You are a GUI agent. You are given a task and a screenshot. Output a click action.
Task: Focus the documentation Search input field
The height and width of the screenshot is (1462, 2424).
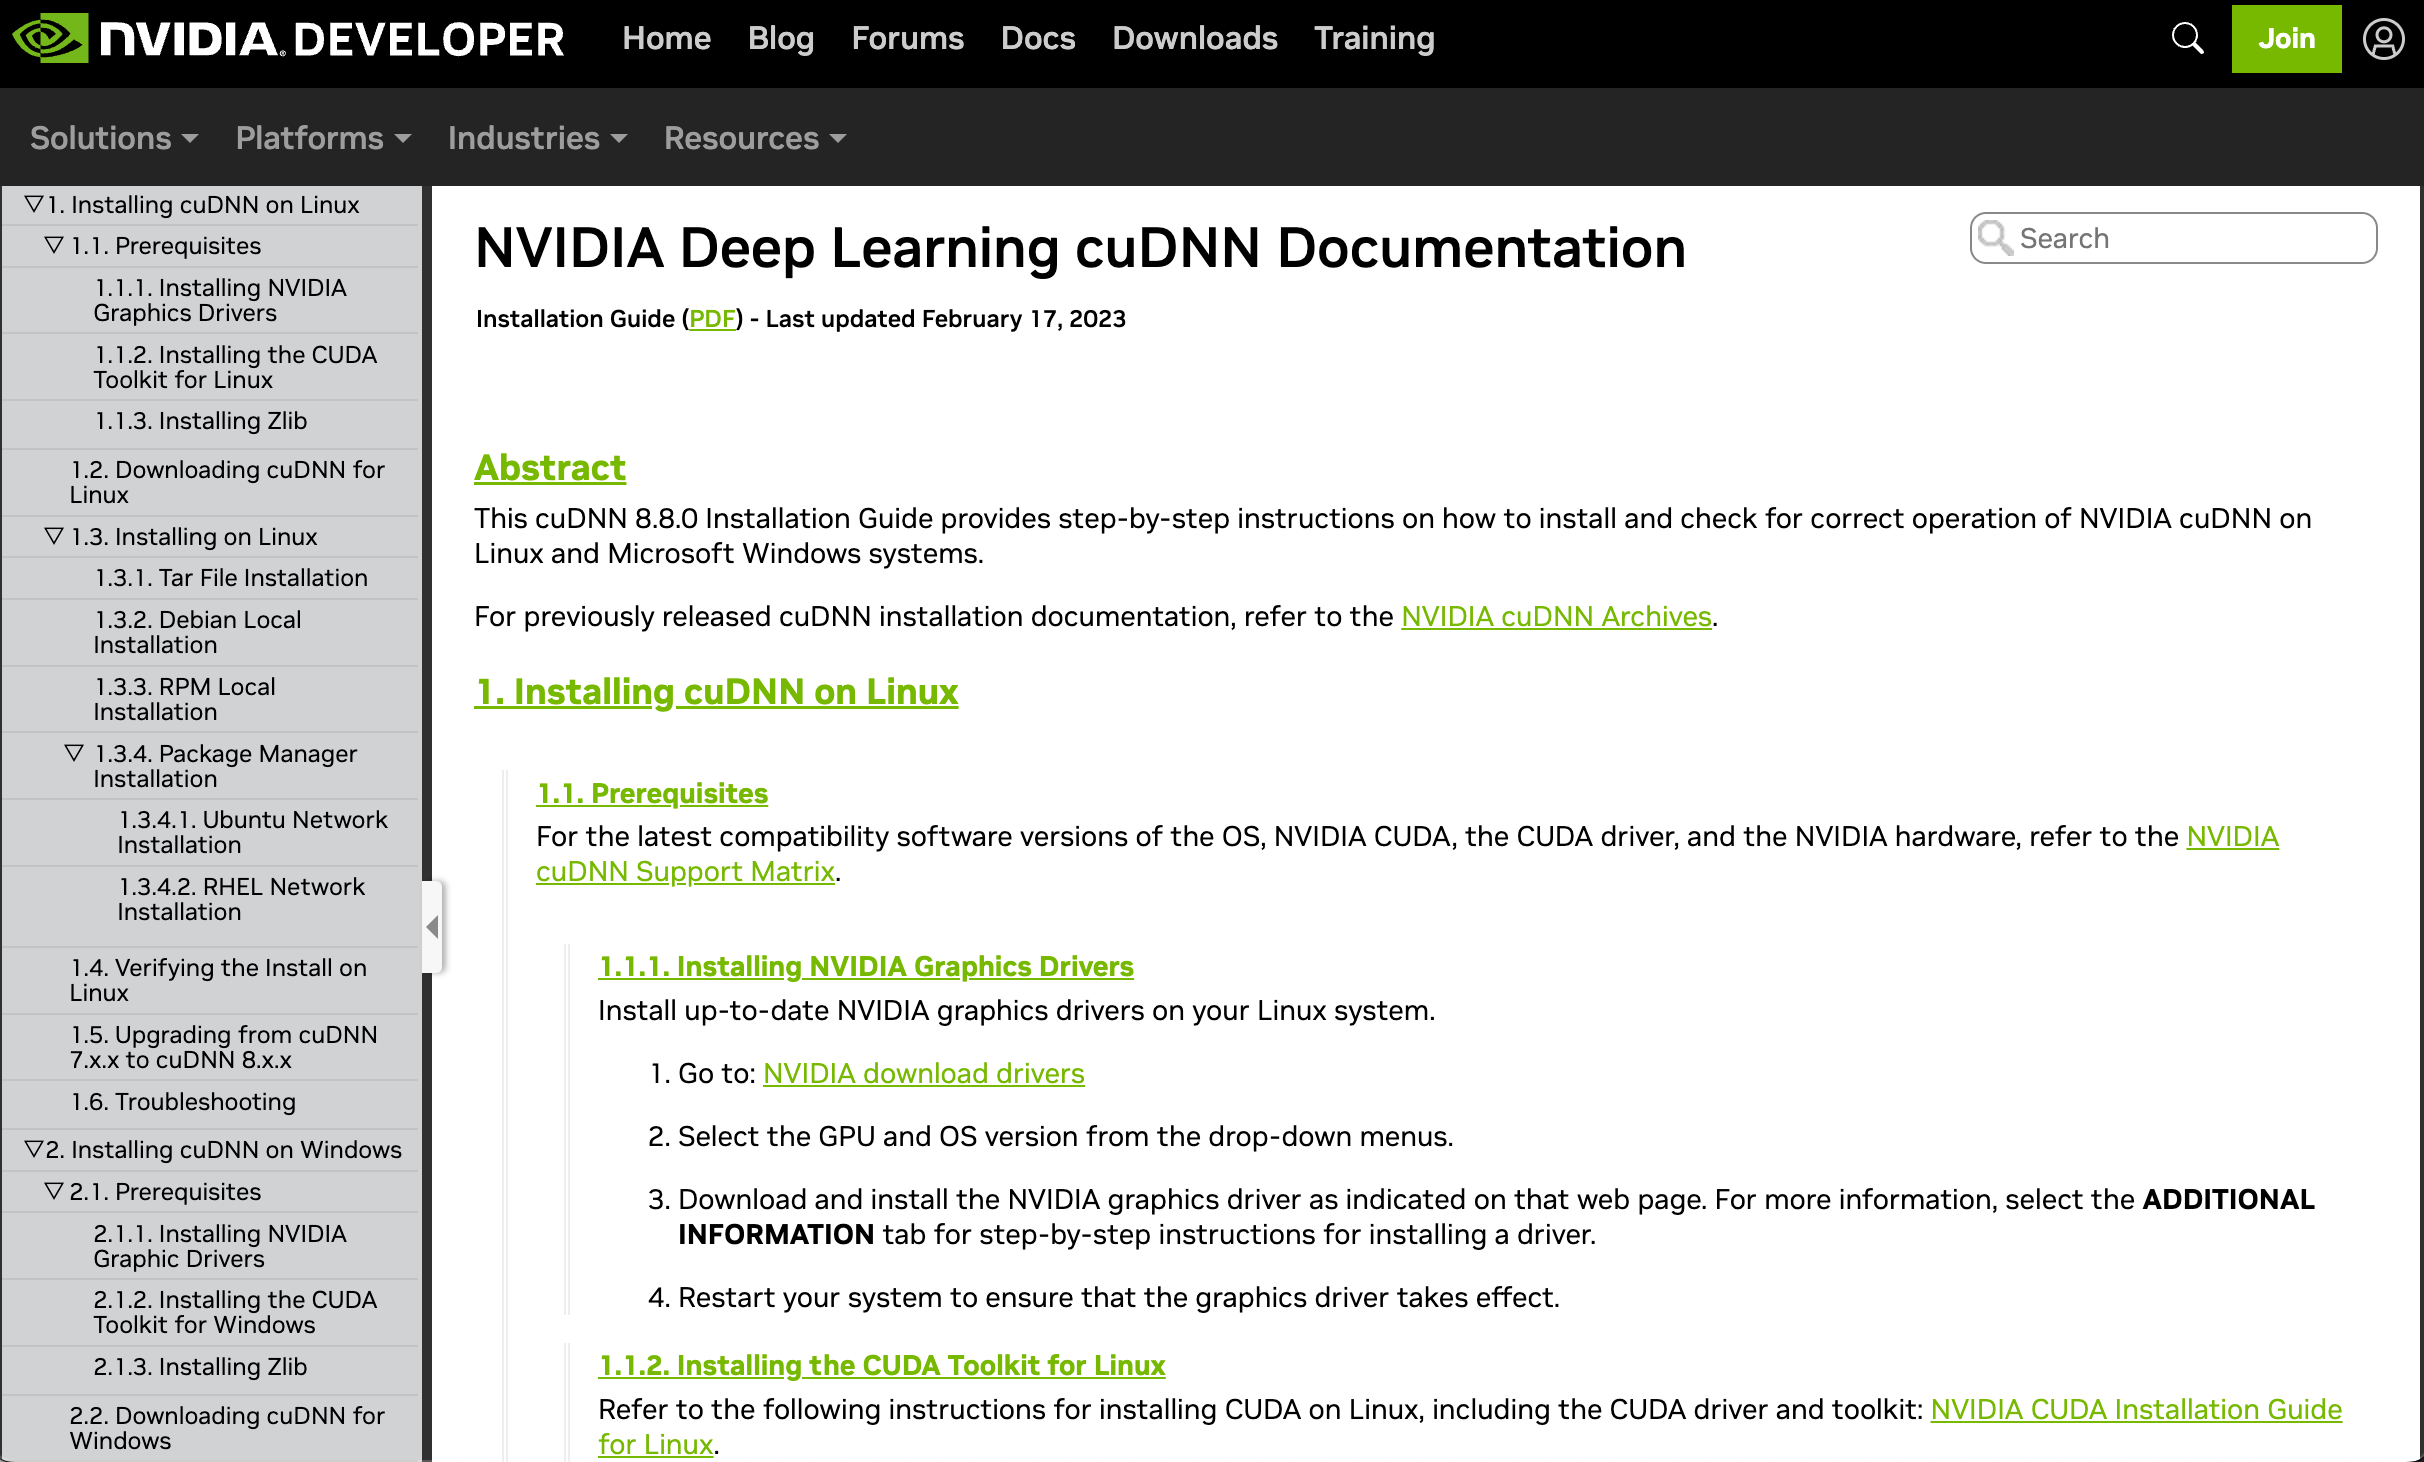click(x=2190, y=238)
